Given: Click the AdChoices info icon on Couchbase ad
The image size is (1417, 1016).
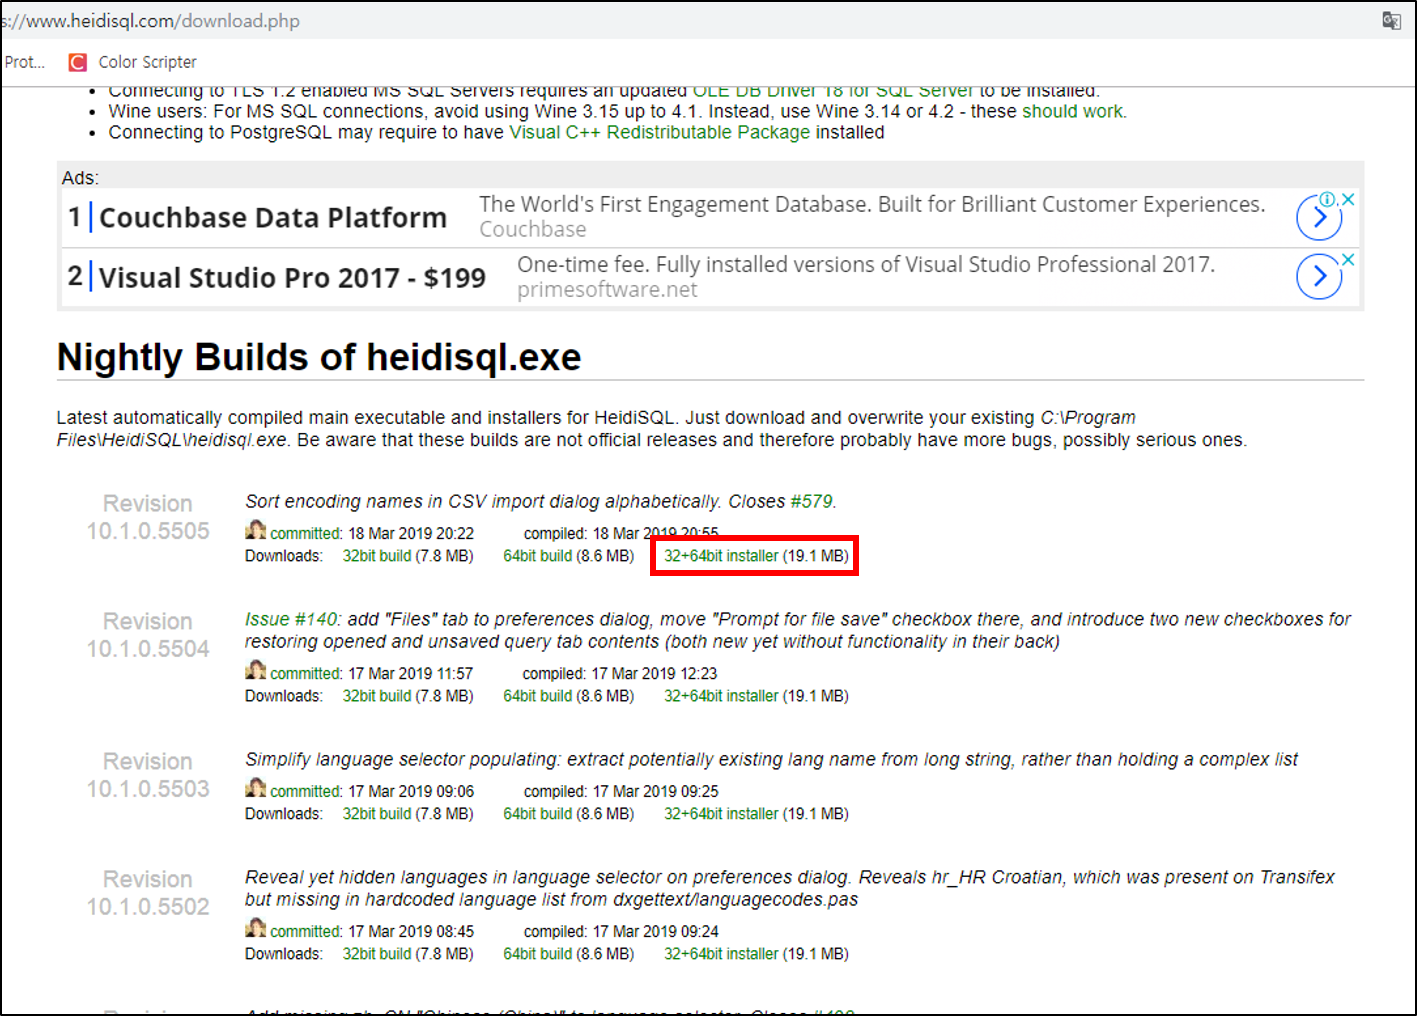Looking at the screenshot, I should coord(1327,199).
